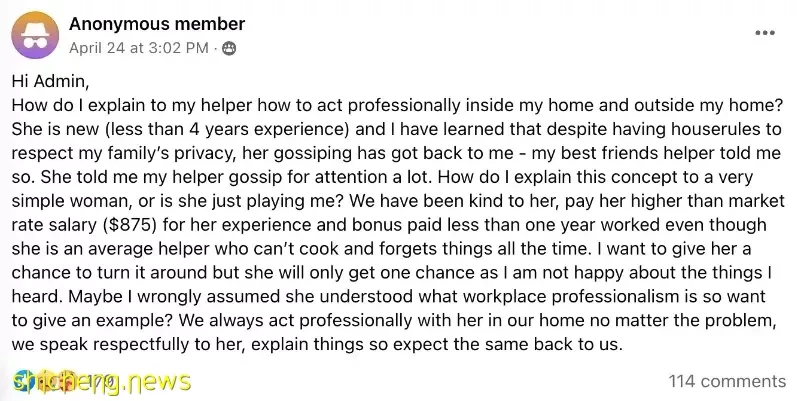
Task: Click the anonymous member avatar icon
Action: click(35, 35)
